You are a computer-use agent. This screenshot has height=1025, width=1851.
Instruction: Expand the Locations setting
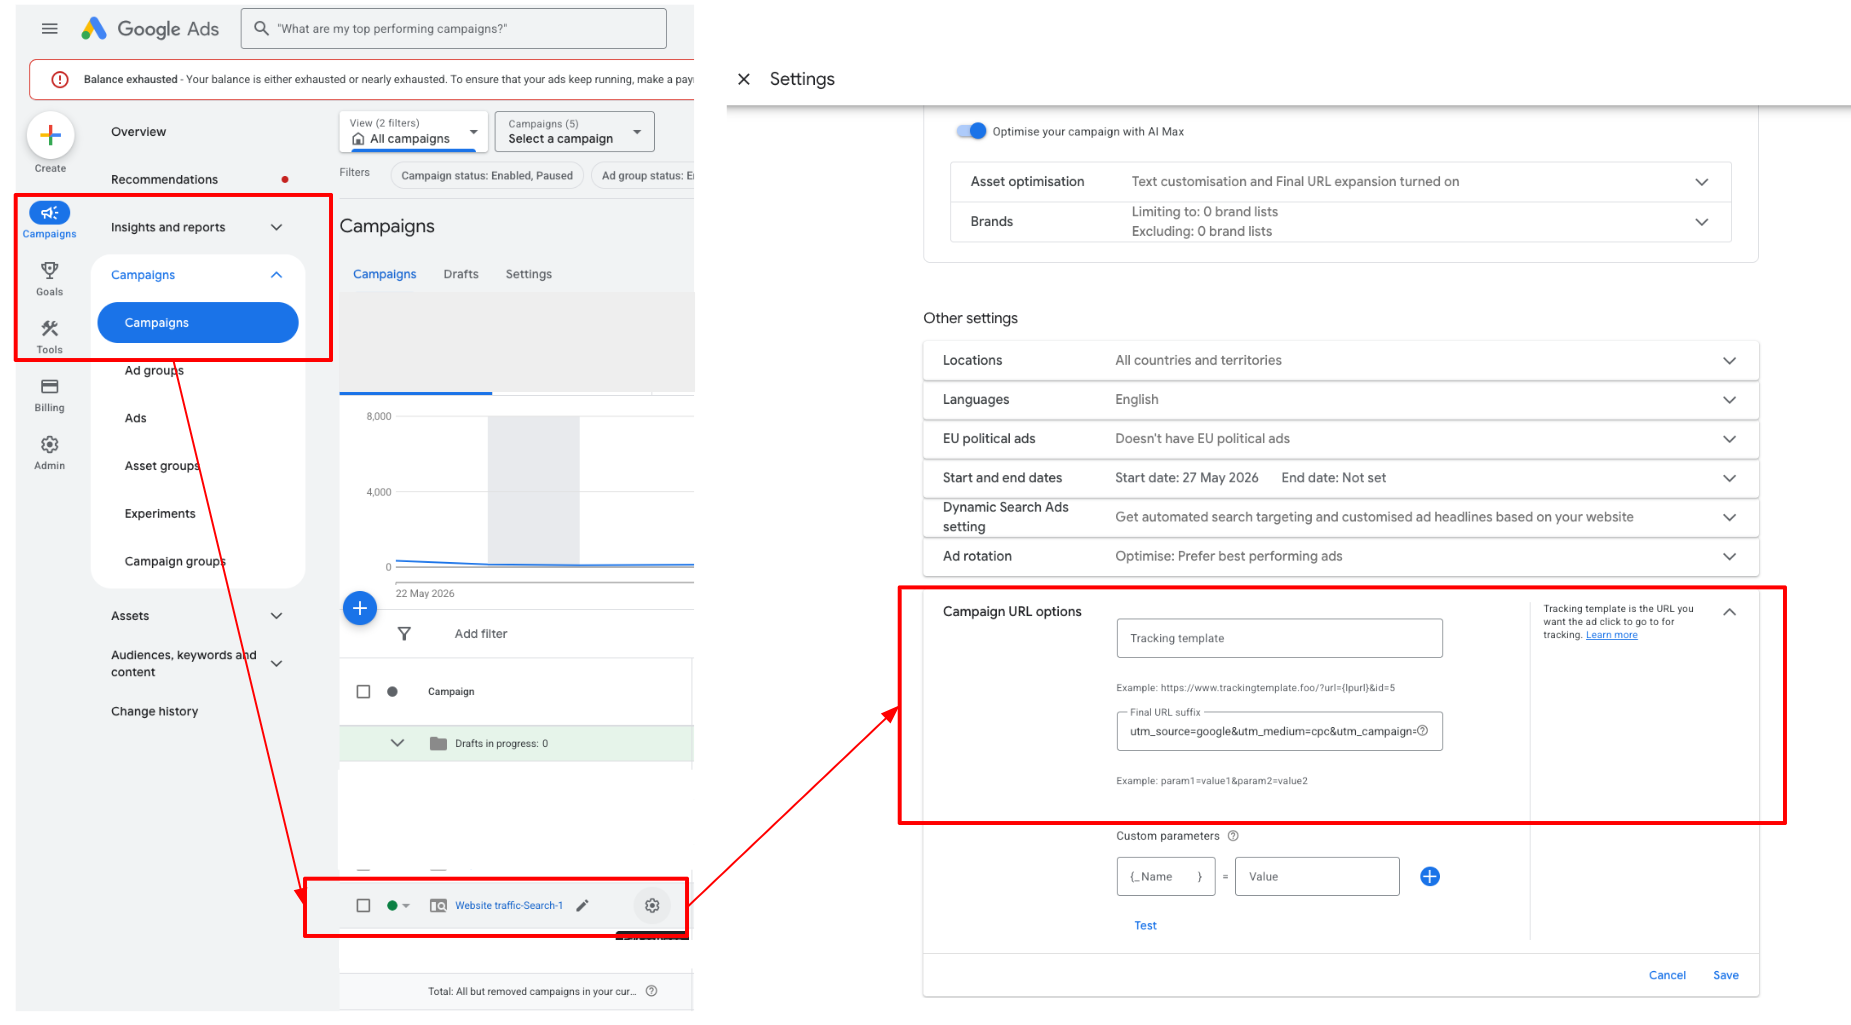point(1730,361)
